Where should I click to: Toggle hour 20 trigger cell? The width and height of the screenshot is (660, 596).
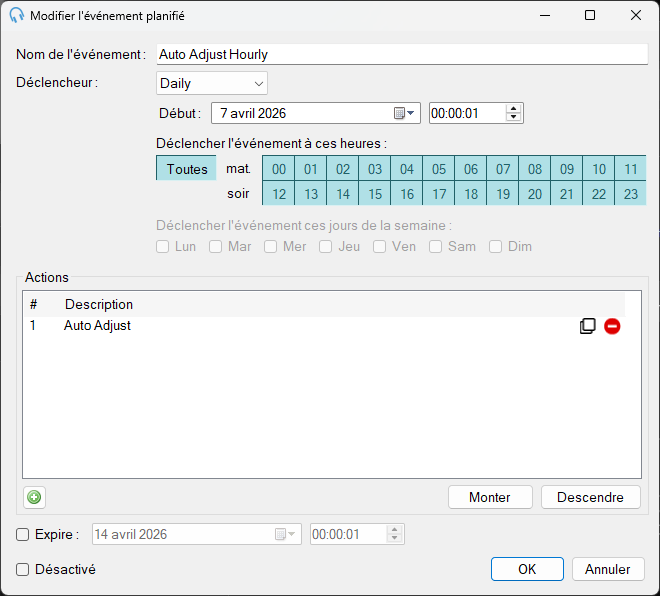coord(535,194)
